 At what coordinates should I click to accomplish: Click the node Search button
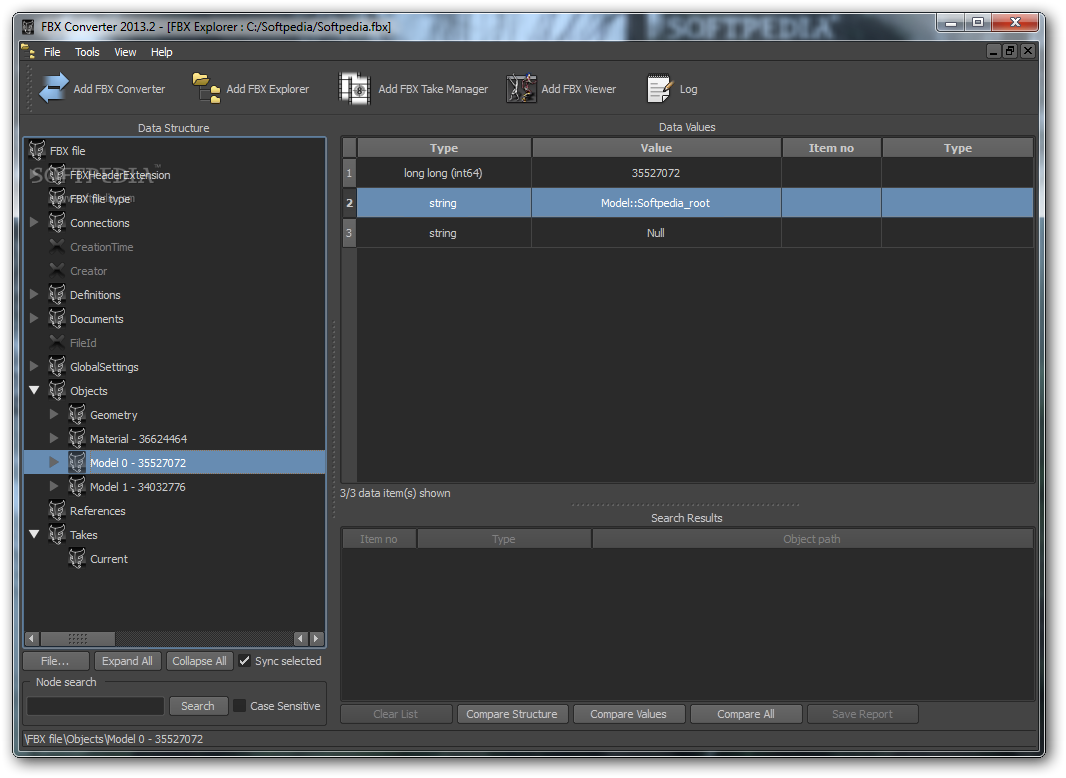198,706
